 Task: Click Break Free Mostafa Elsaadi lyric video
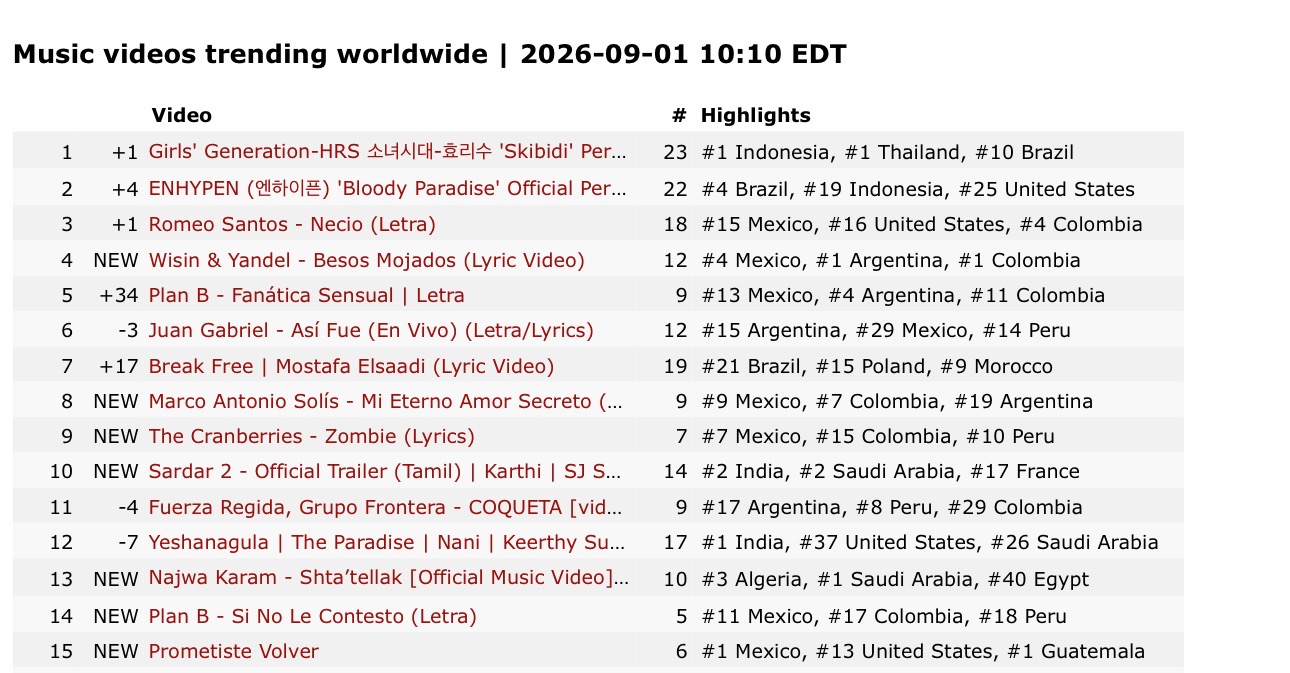click(x=351, y=366)
